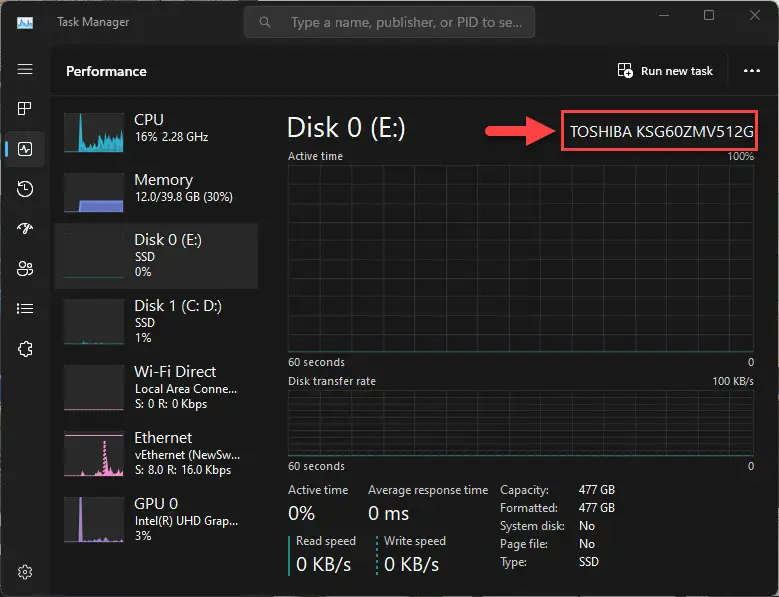
Task: Click the Read speed 0 KB/s value
Action: coord(323,564)
